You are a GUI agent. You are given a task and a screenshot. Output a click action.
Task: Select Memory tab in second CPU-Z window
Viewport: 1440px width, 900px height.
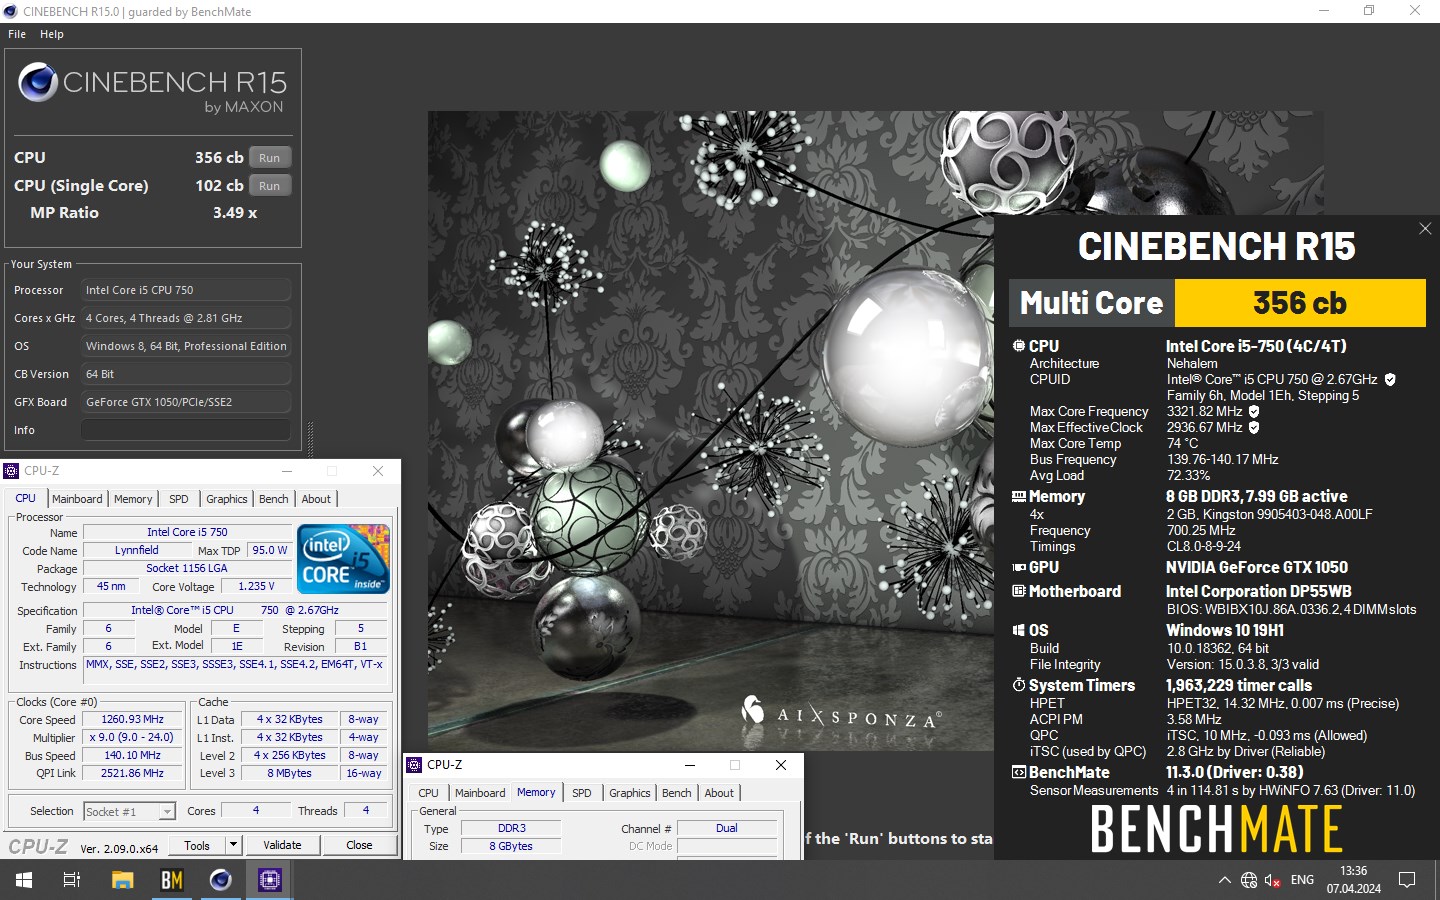coord(536,792)
